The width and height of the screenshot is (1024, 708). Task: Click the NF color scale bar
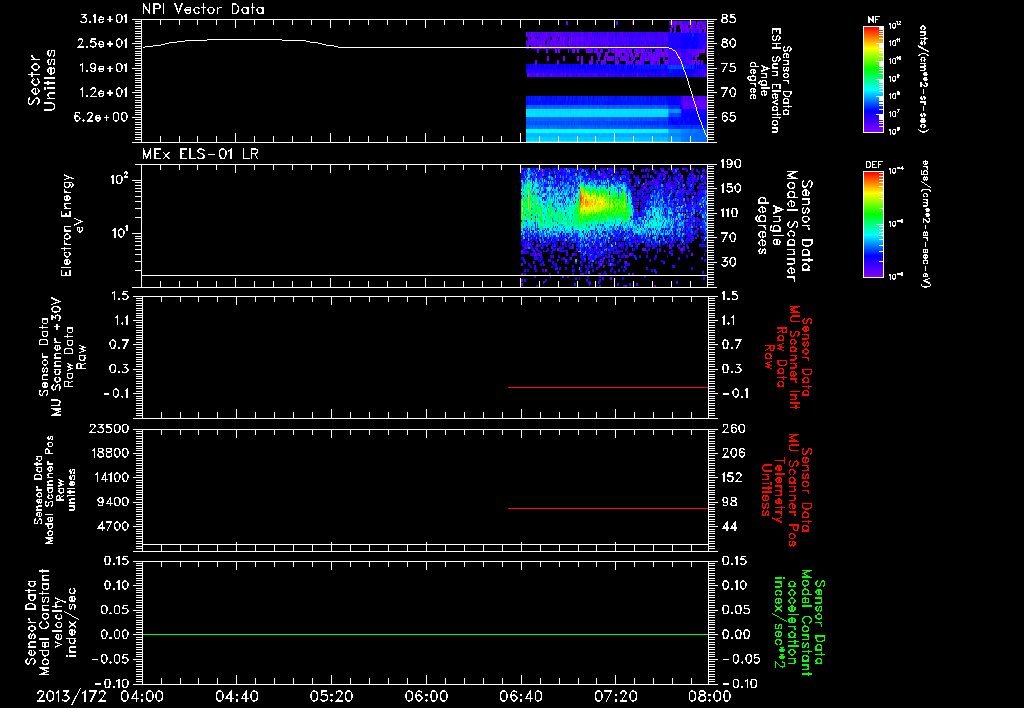pyautogui.click(x=874, y=79)
